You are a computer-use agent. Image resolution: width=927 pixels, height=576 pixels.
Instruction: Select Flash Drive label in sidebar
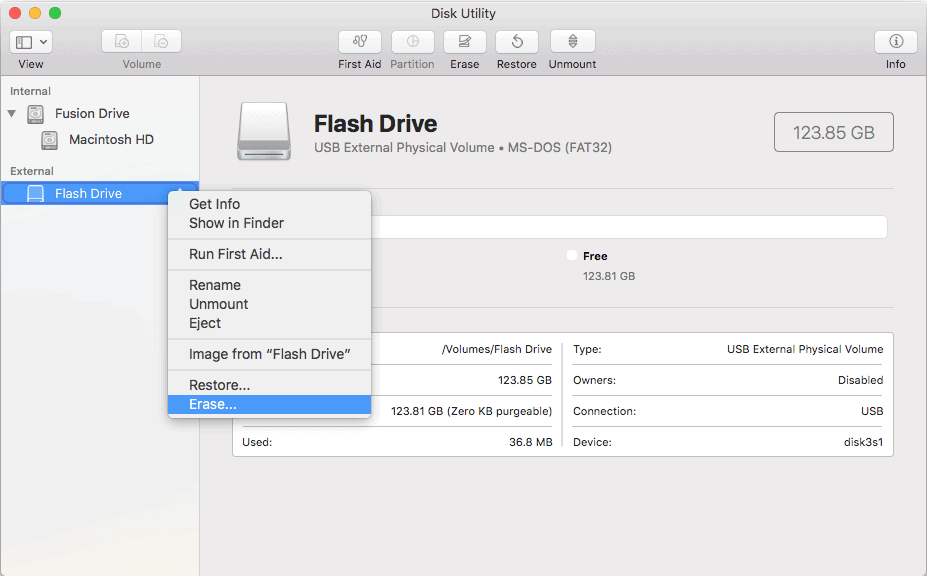pos(89,193)
